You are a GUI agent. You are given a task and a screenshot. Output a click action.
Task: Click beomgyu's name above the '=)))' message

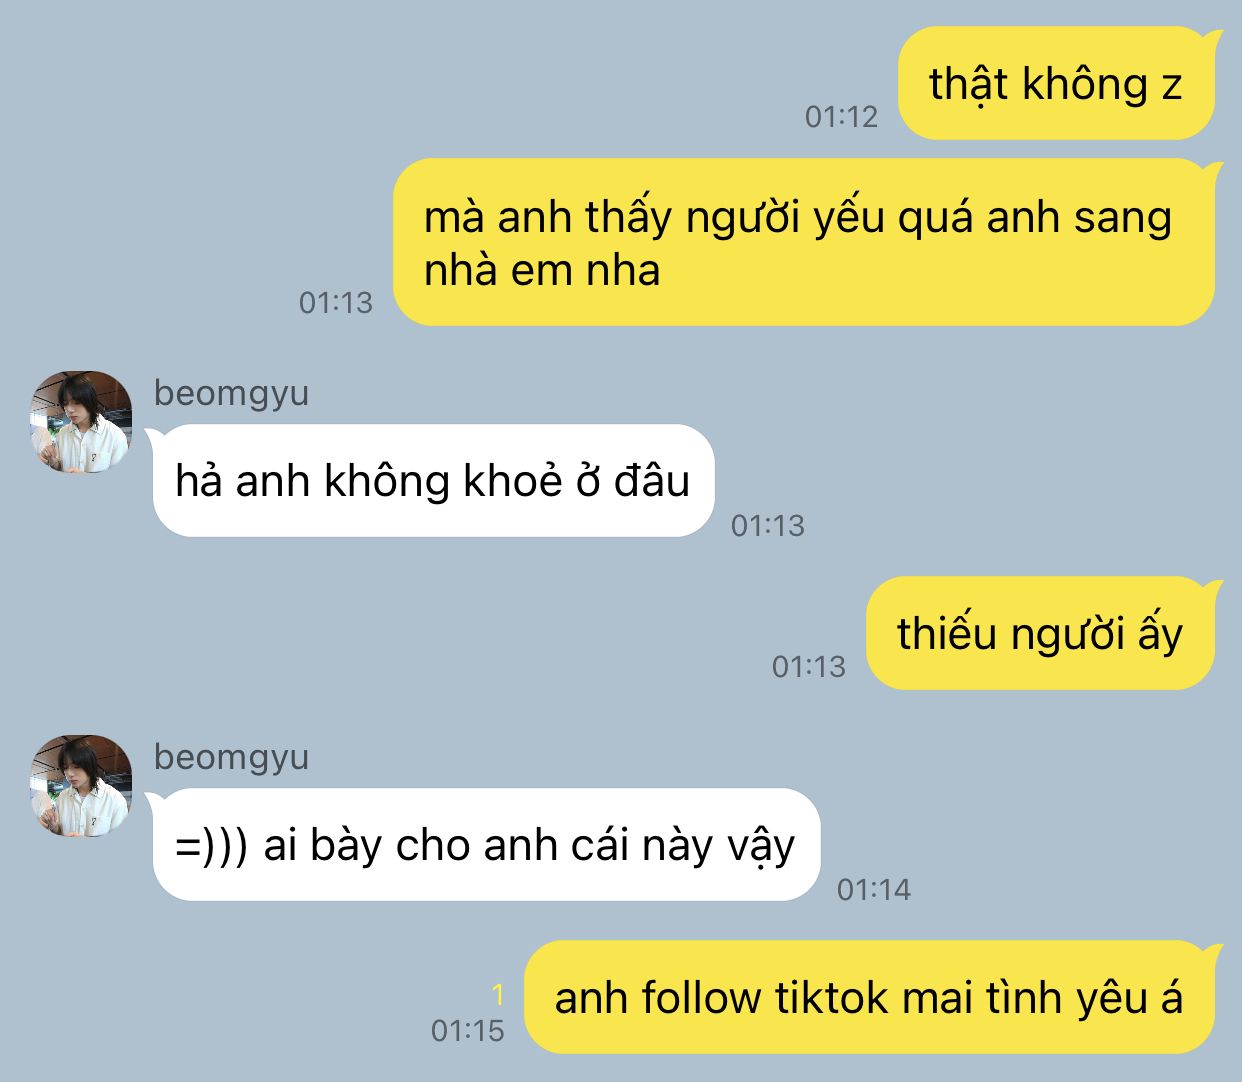pos(231,757)
